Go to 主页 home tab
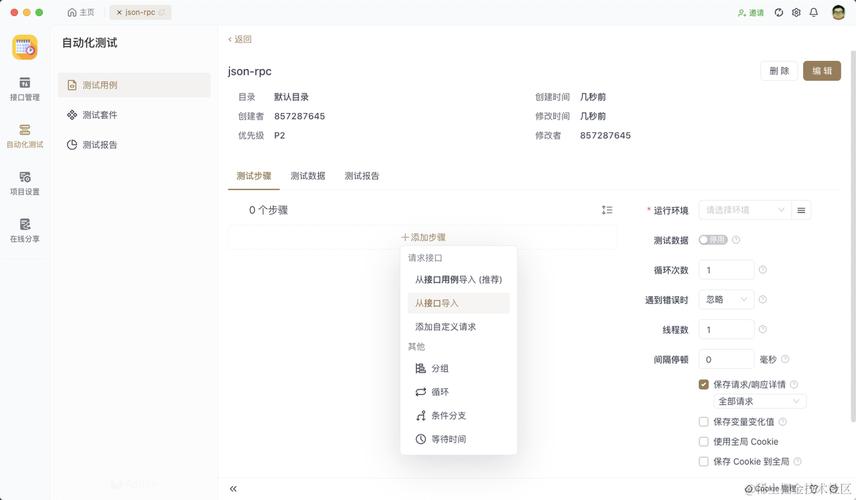The image size is (856, 500). click(x=81, y=12)
